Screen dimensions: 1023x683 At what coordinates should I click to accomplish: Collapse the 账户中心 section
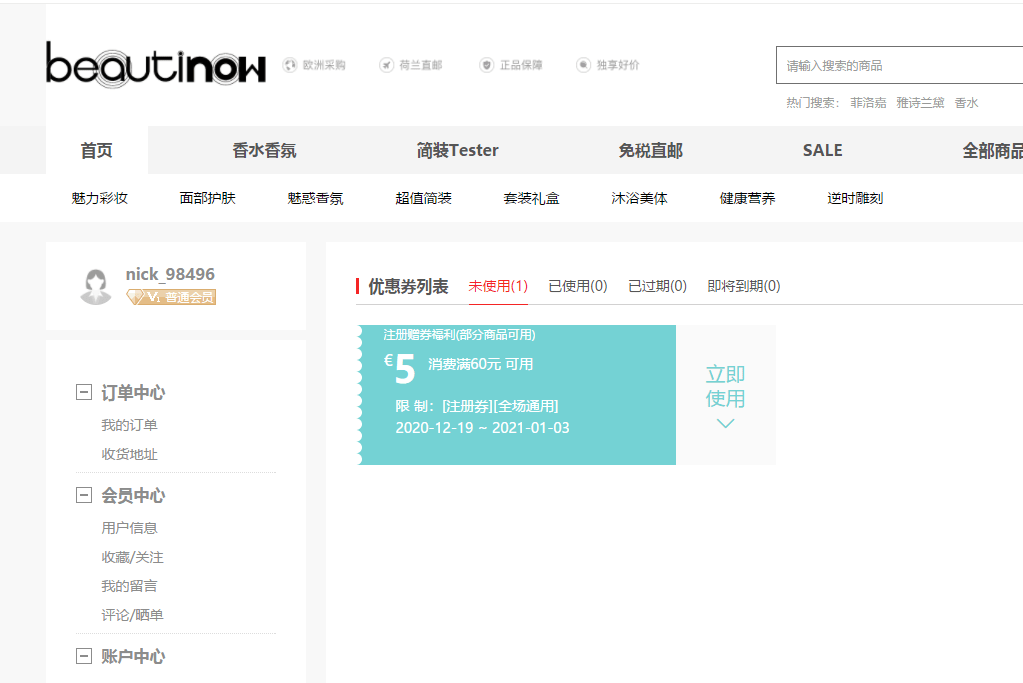pyautogui.click(x=84, y=656)
